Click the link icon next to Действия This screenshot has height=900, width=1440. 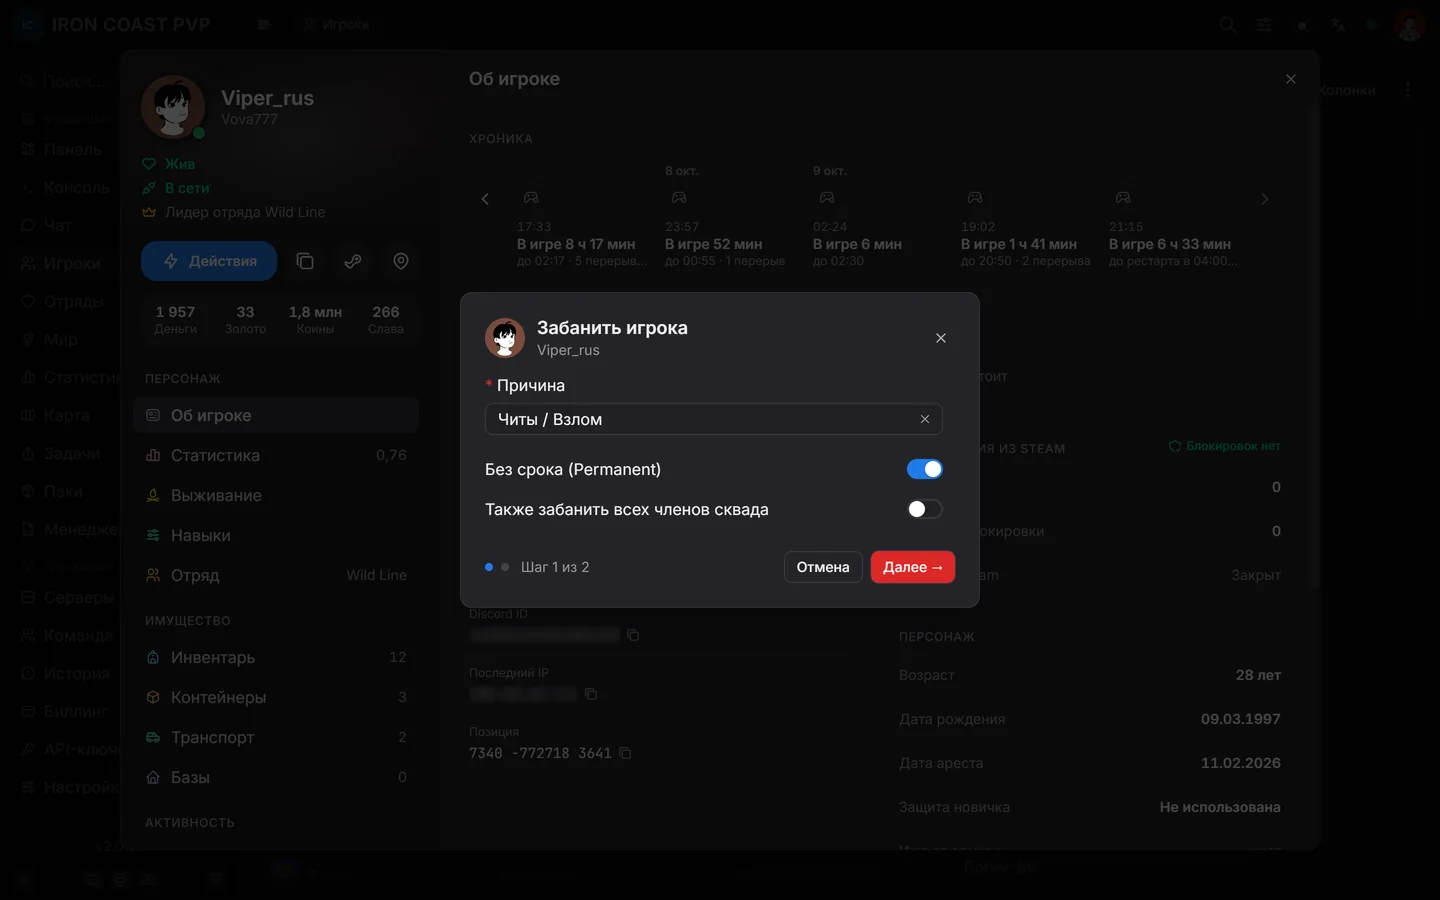click(353, 261)
